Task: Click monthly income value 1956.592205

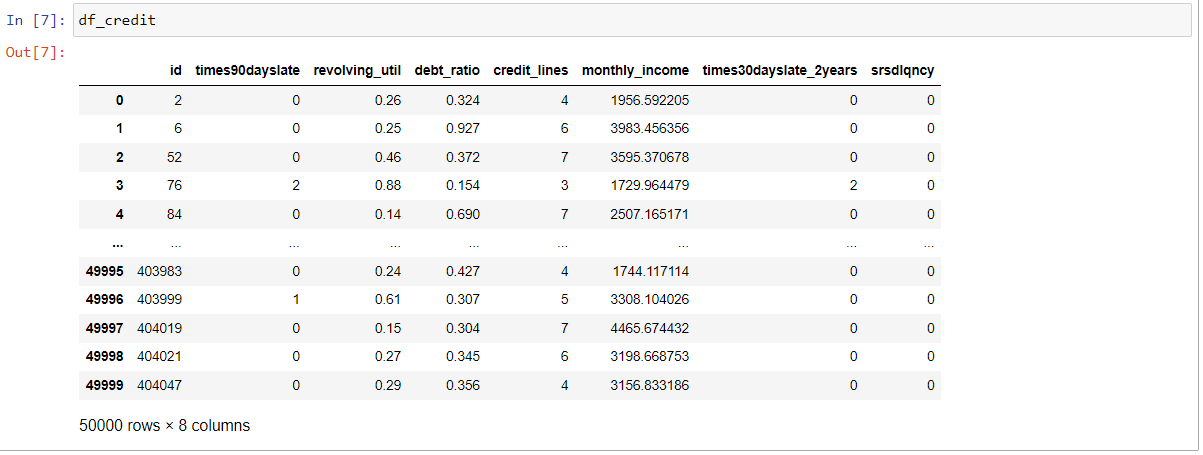Action: click(x=648, y=101)
